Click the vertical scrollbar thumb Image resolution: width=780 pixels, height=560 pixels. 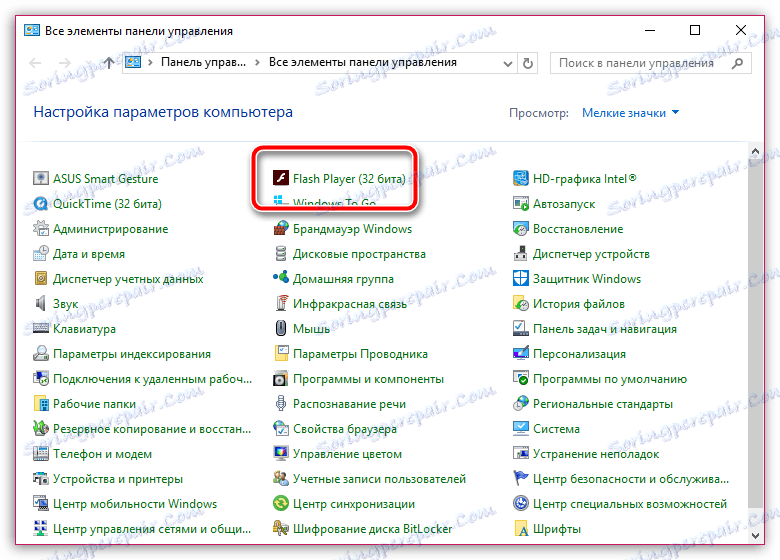point(755,333)
